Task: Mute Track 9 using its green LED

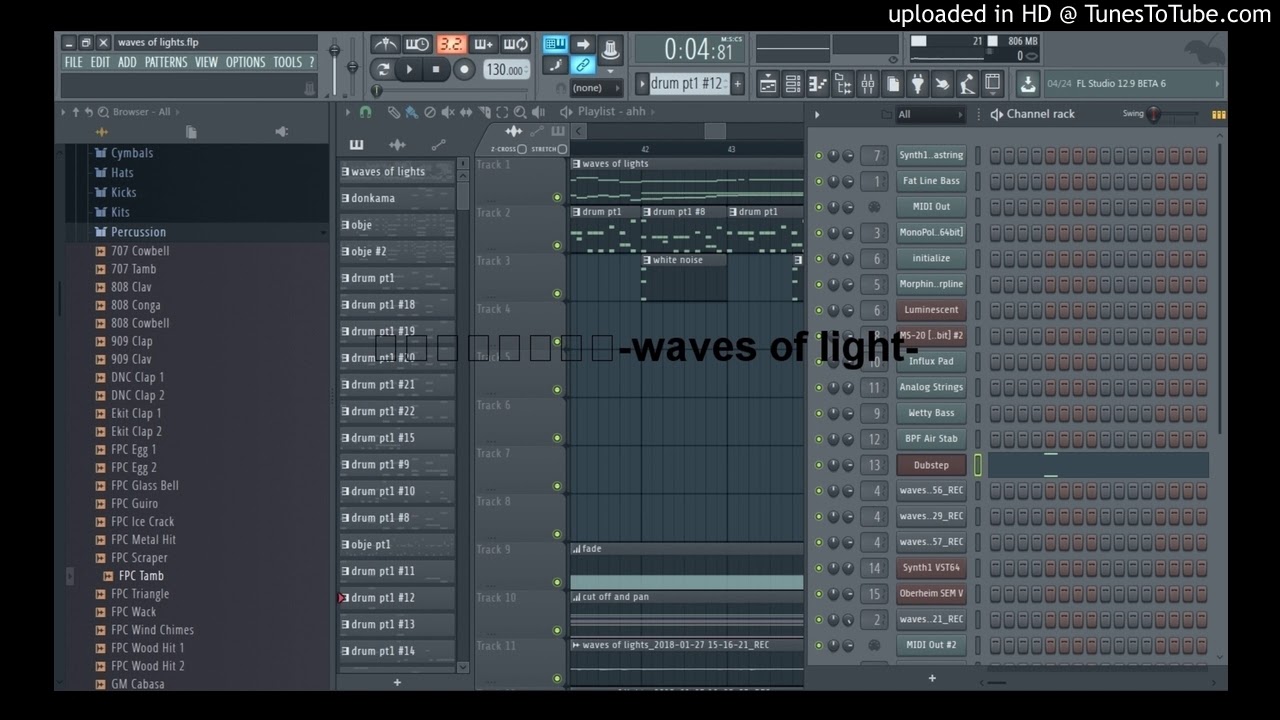Action: click(x=557, y=582)
